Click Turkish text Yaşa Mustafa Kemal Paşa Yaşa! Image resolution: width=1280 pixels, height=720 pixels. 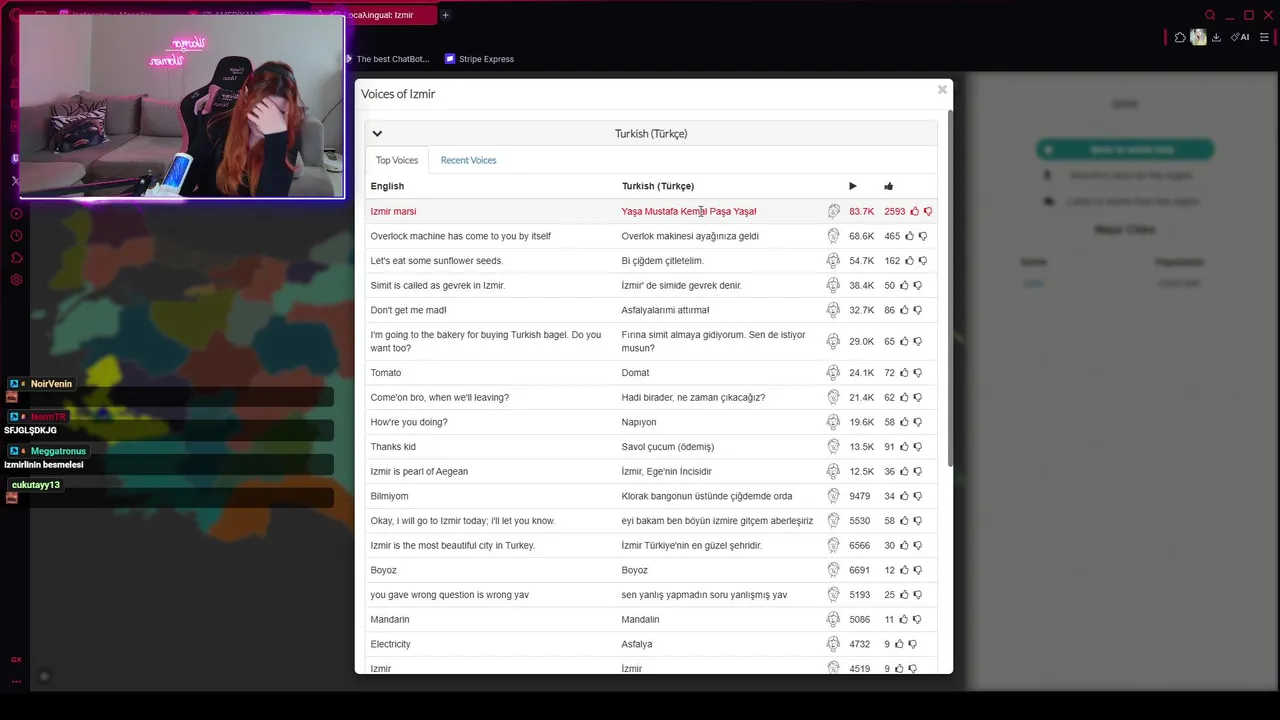click(x=688, y=211)
